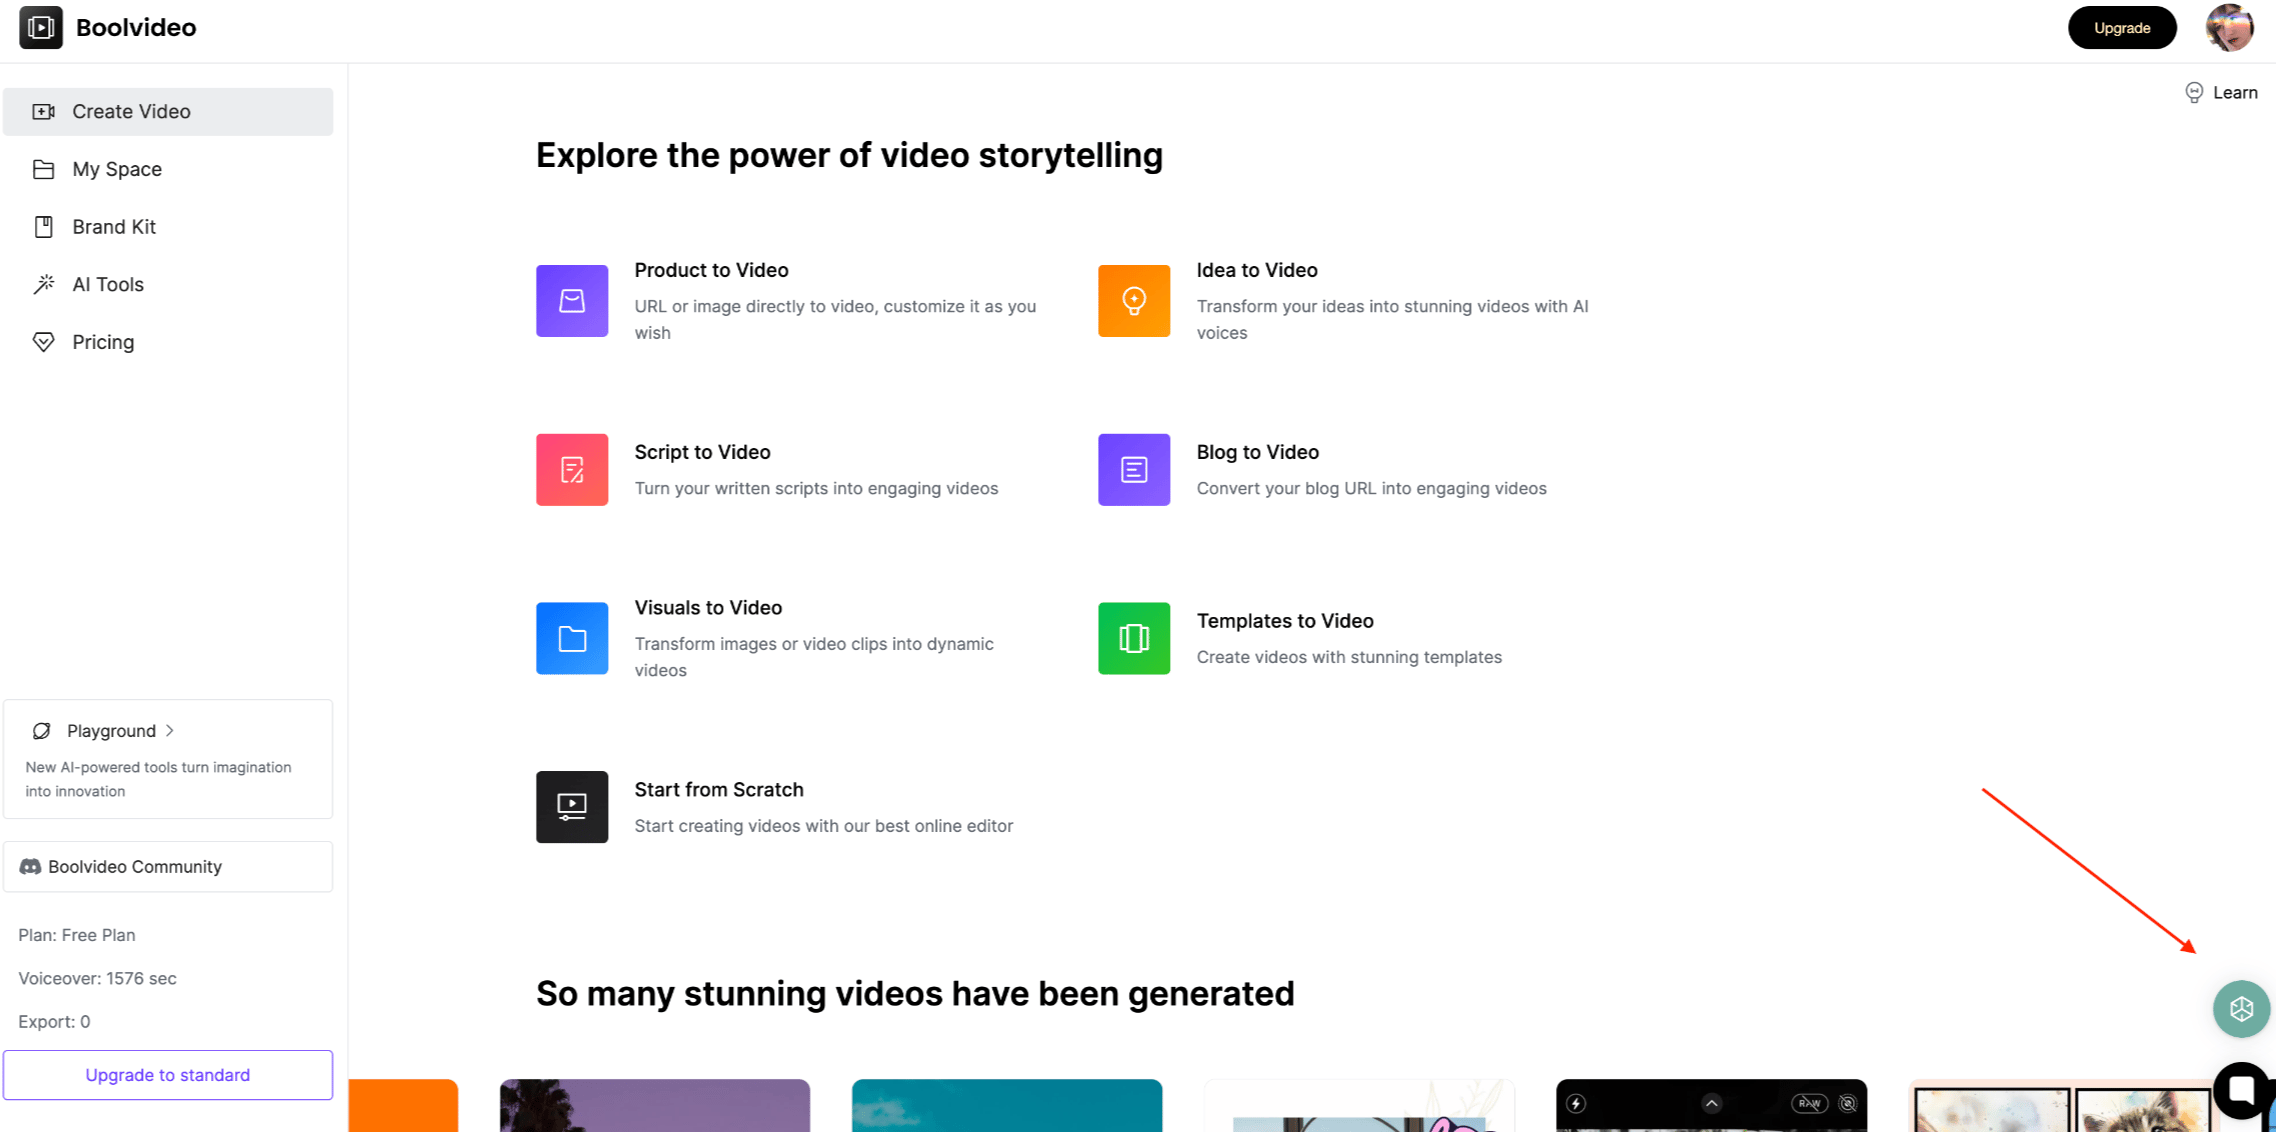The image size is (2276, 1132).
Task: Click 'Create videos with stunning templates' text
Action: pyautogui.click(x=1349, y=657)
